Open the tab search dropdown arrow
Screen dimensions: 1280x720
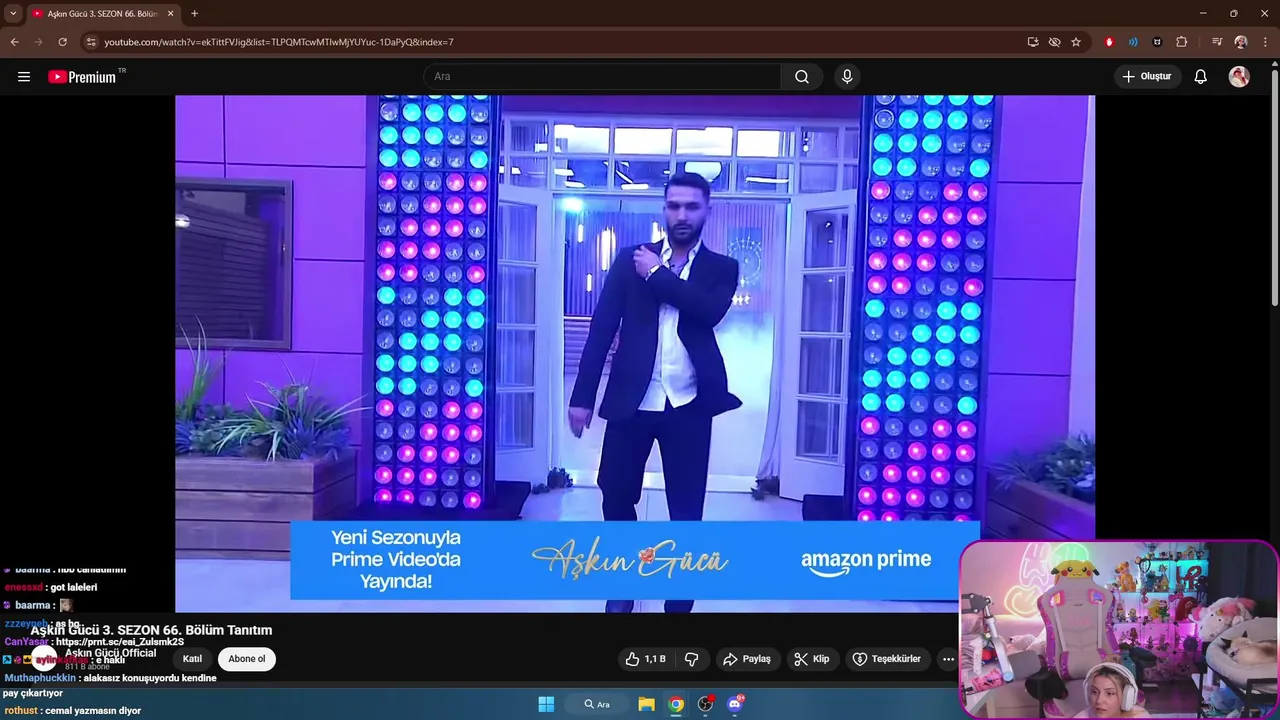tap(13, 13)
